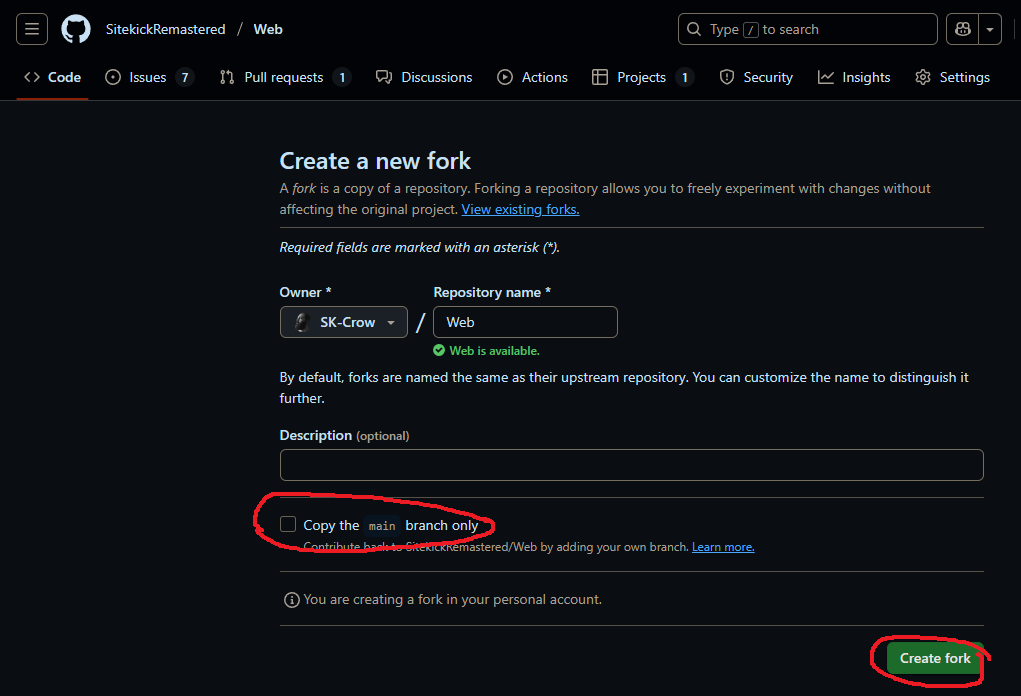Expand the Copilot dropdown arrow
Screen dimensions: 1021x696
click(990, 29)
